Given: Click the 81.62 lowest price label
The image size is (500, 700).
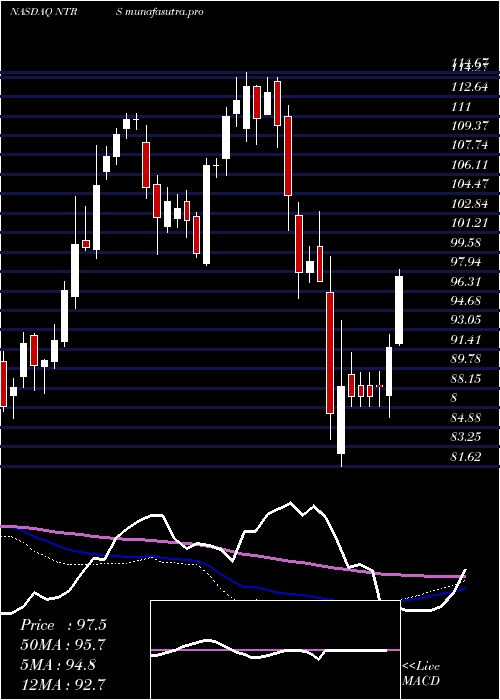Looking at the screenshot, I should click(x=467, y=456).
